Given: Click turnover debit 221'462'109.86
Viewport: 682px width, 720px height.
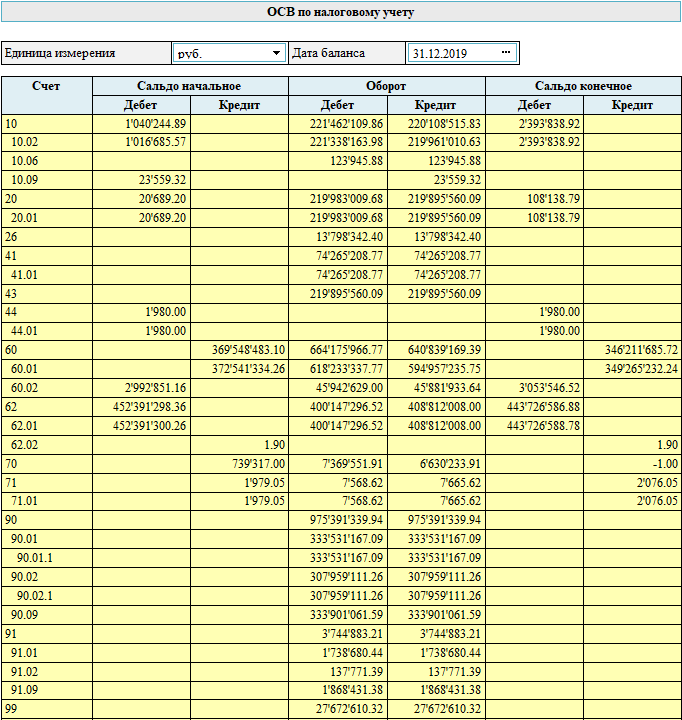Looking at the screenshot, I should pyautogui.click(x=346, y=124).
